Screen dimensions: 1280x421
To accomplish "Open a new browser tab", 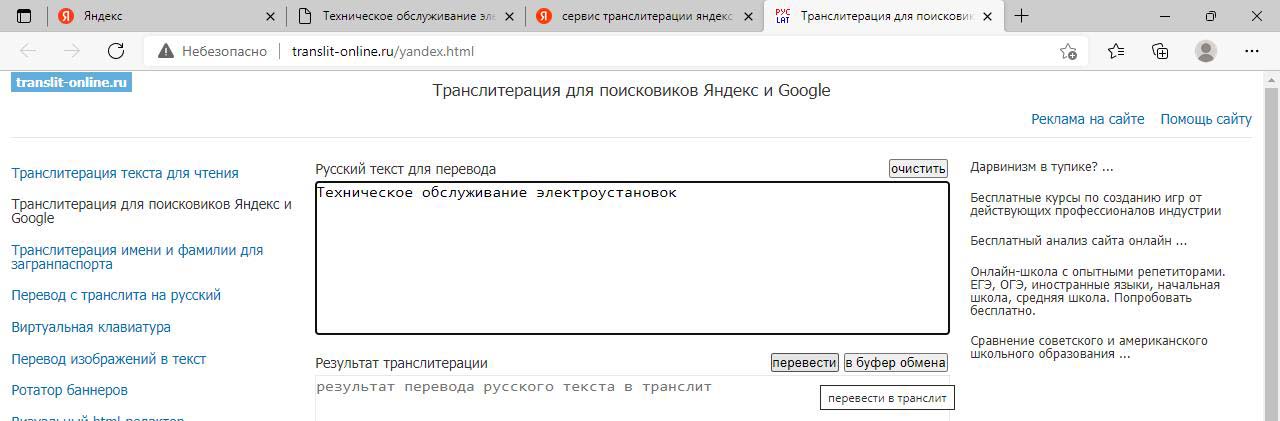I will [x=1021, y=16].
